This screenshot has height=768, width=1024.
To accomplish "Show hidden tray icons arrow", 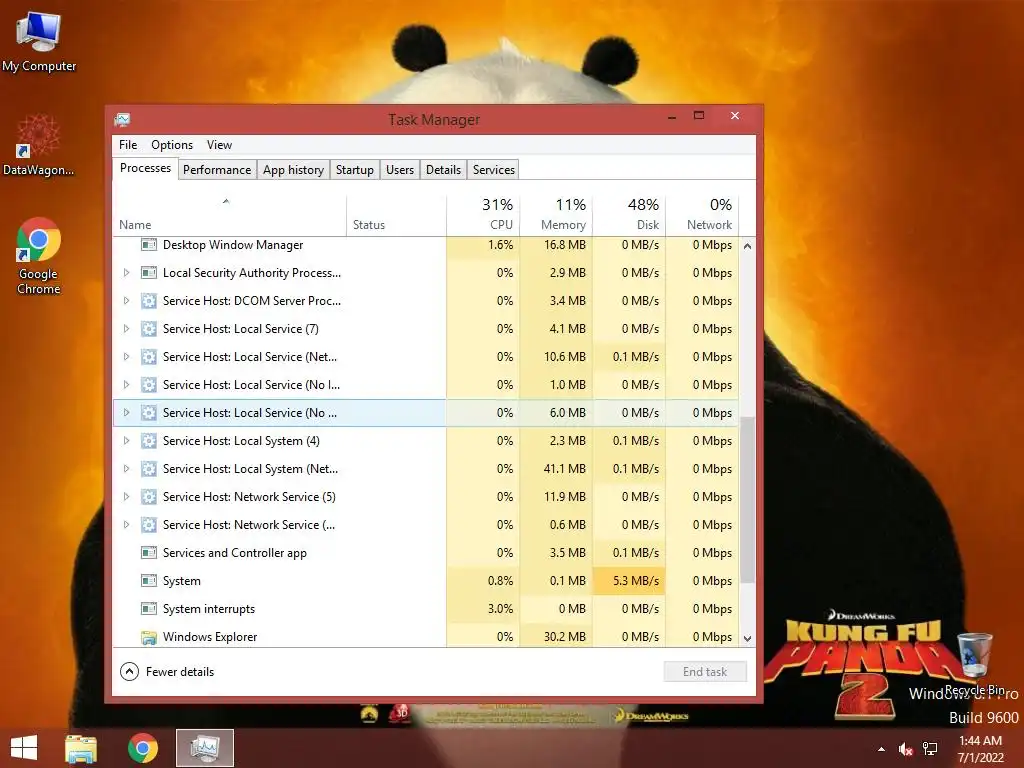I will tap(882, 749).
